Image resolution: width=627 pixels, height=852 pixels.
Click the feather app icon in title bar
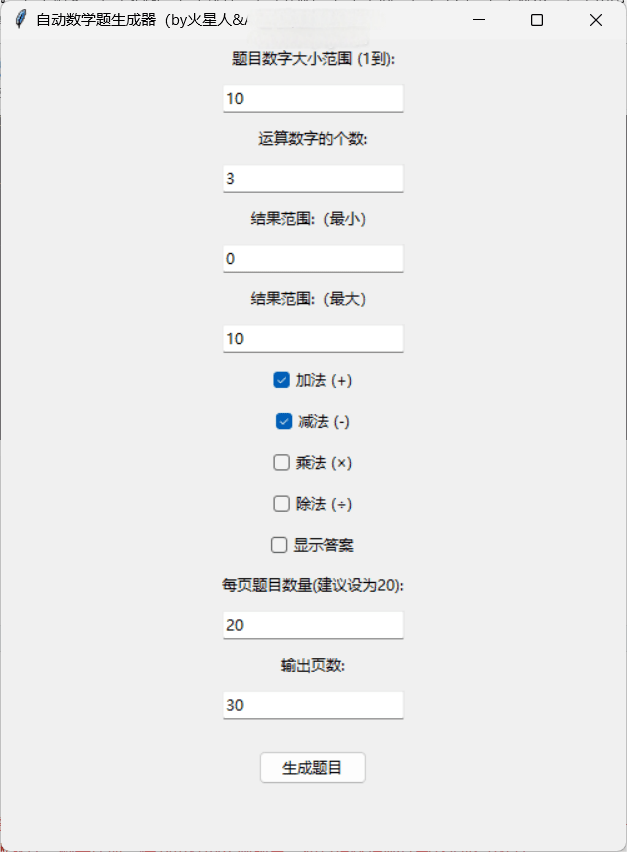pos(20,20)
